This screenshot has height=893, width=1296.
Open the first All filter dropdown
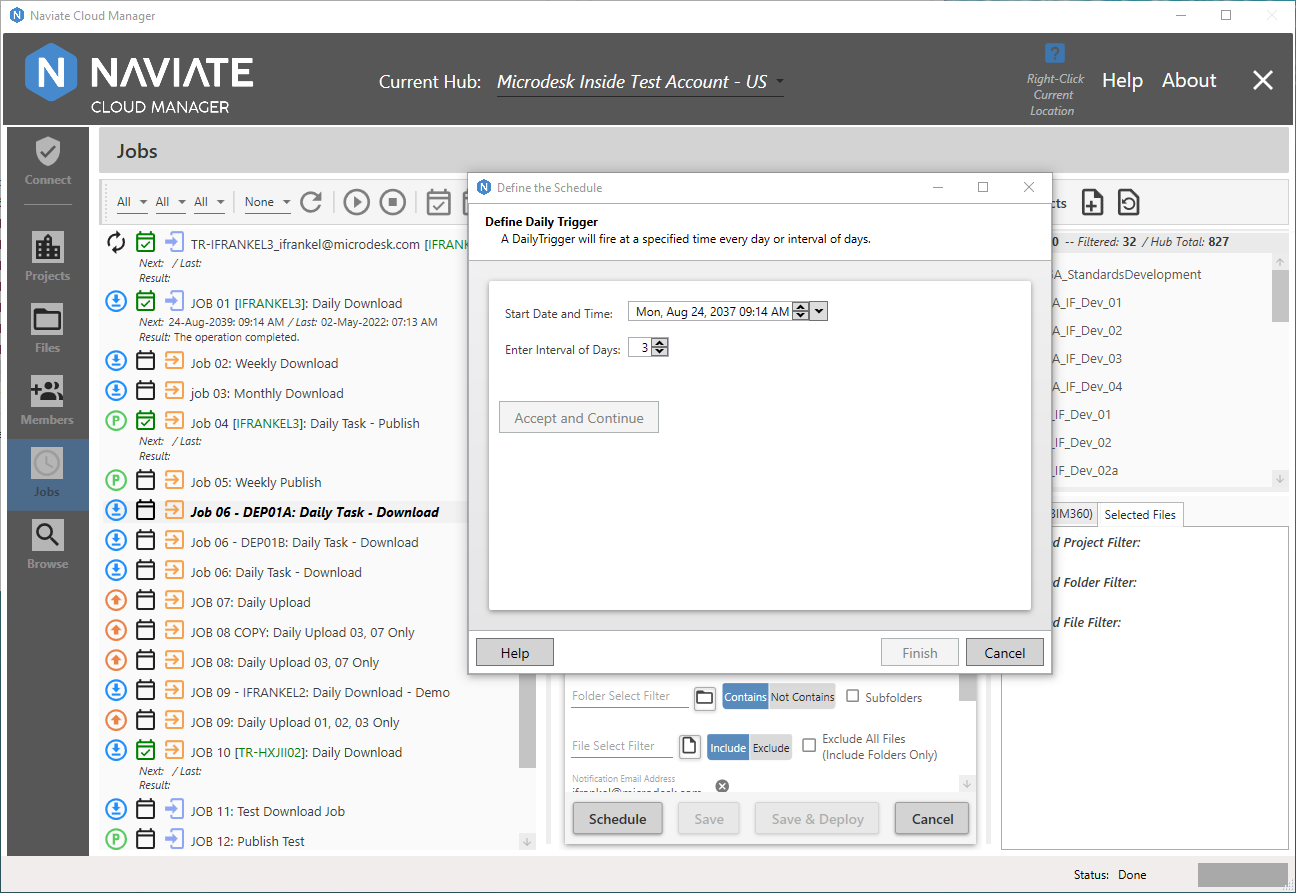pos(132,202)
